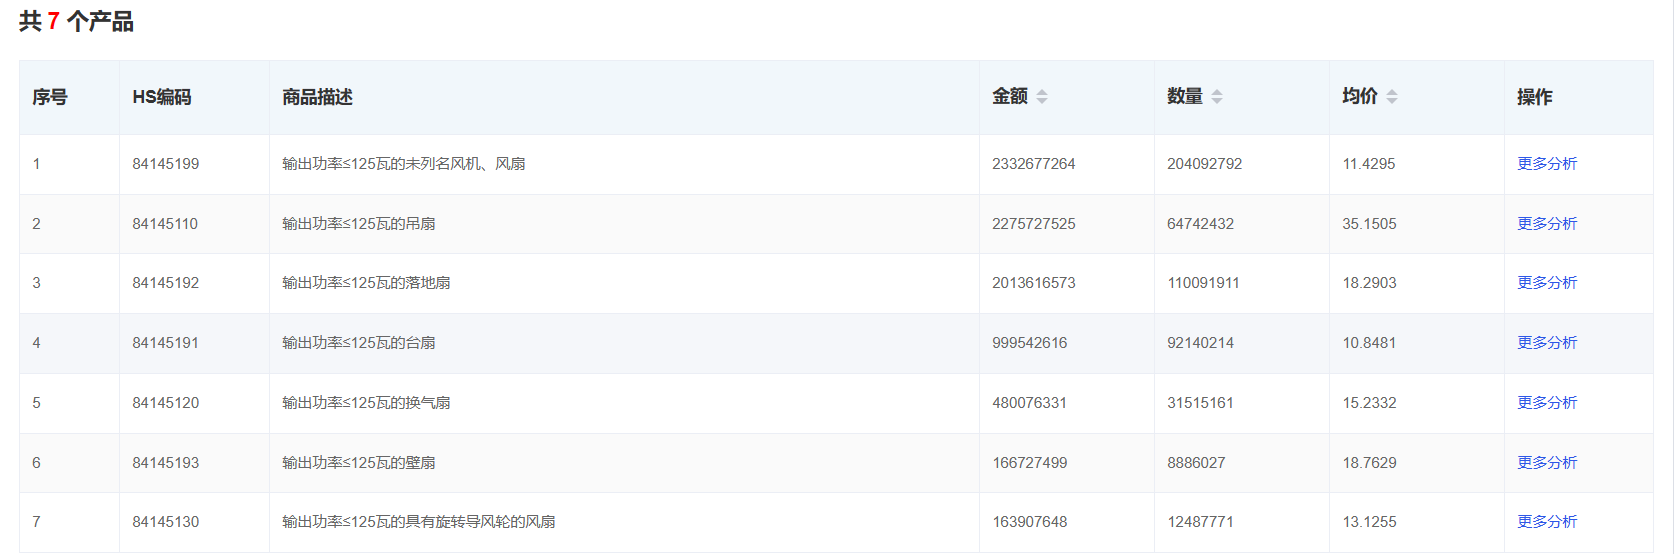
Task: Click description 输出功率≤125瓦的未列名风机、风扇
Action: (x=404, y=164)
